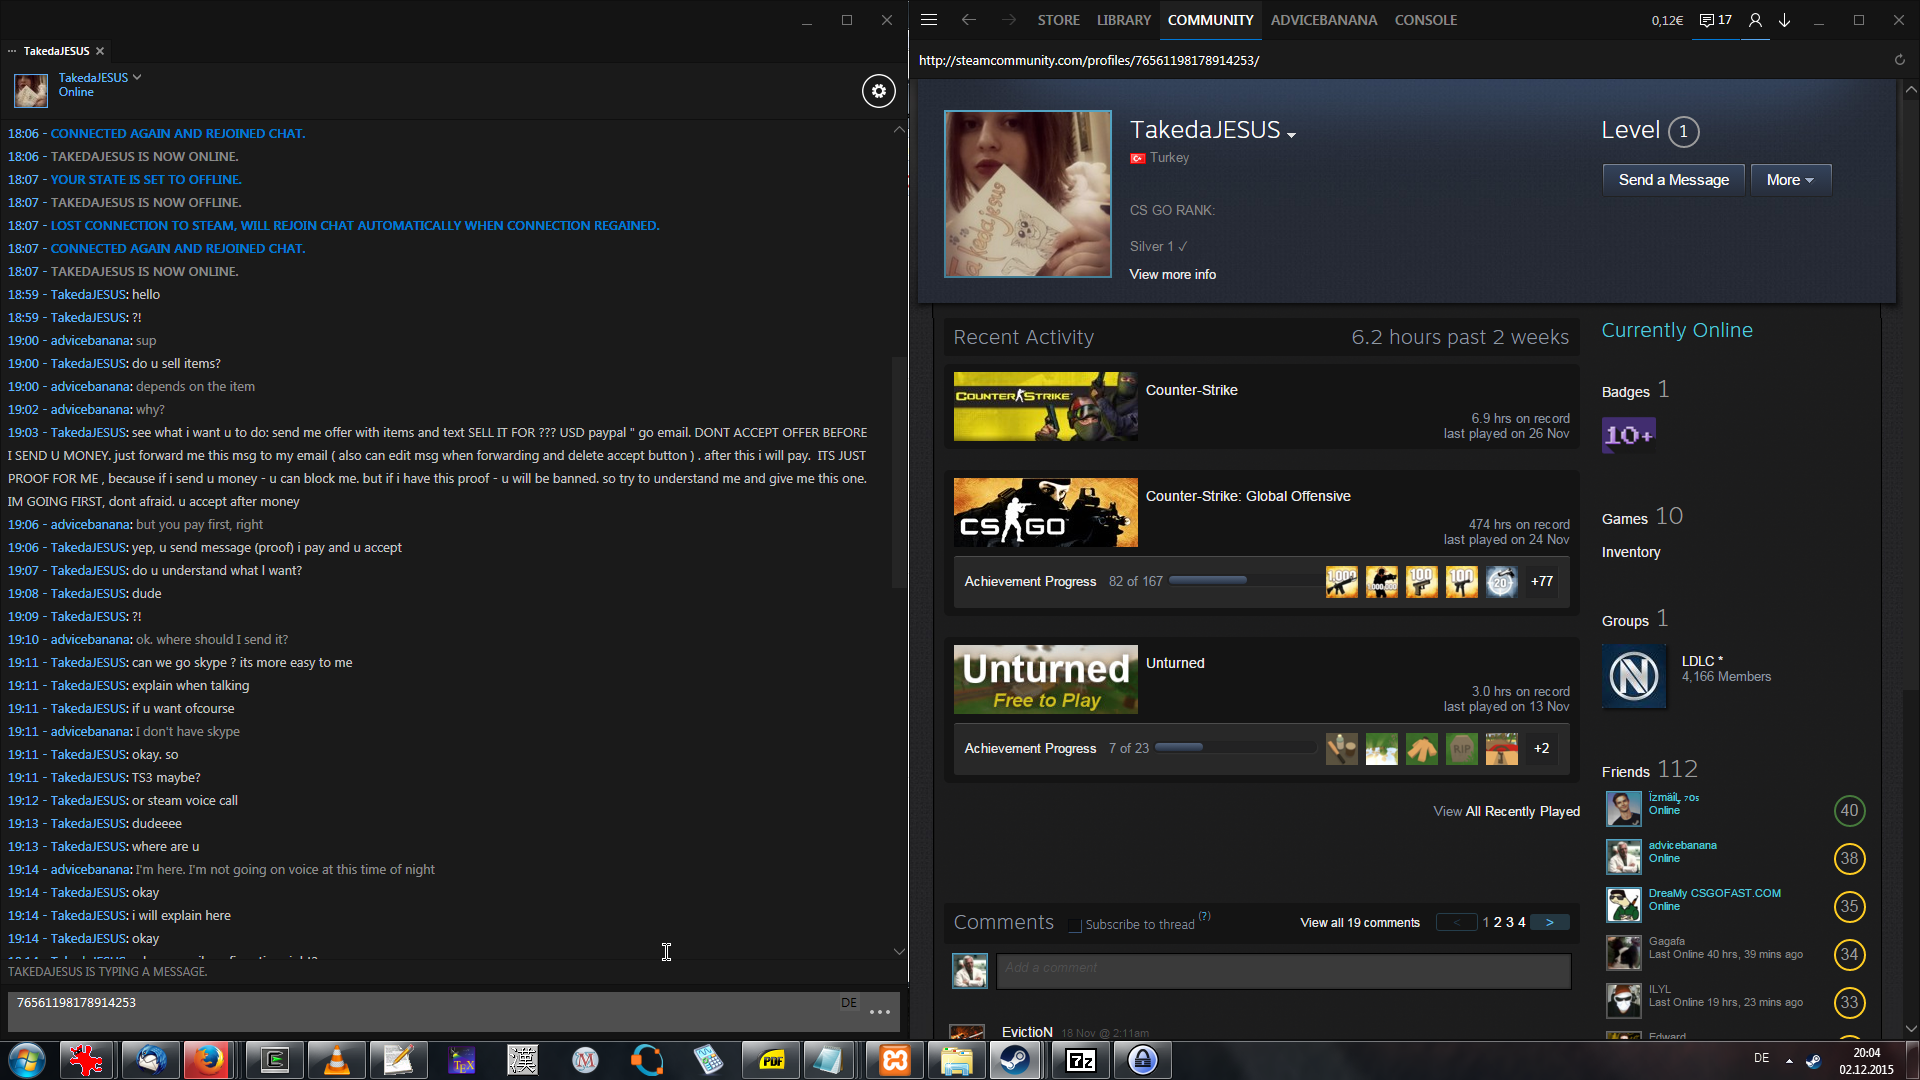Image resolution: width=1920 pixels, height=1080 pixels.
Task: Open chat settings gear icon
Action: point(878,91)
